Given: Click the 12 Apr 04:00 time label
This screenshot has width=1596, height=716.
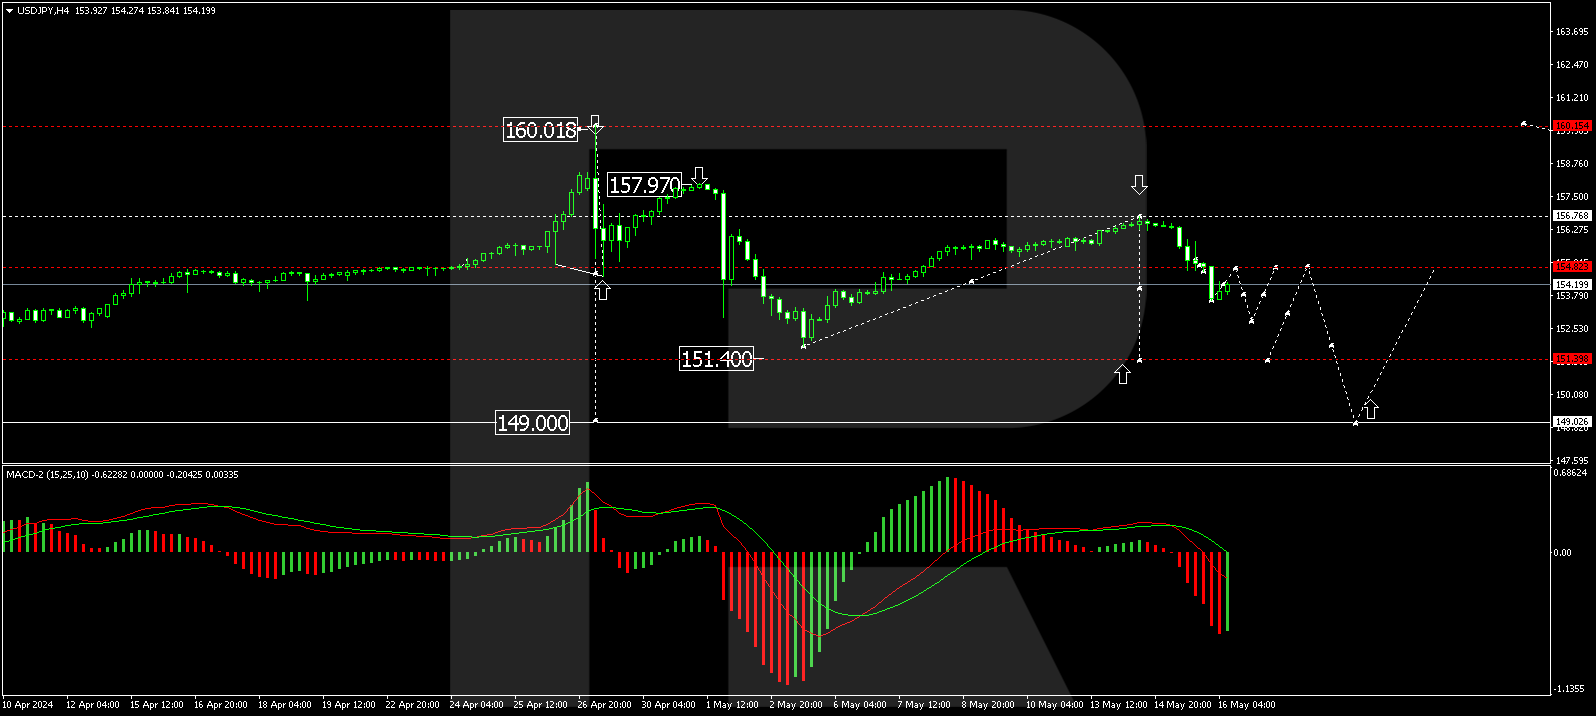Looking at the screenshot, I should pos(92,705).
